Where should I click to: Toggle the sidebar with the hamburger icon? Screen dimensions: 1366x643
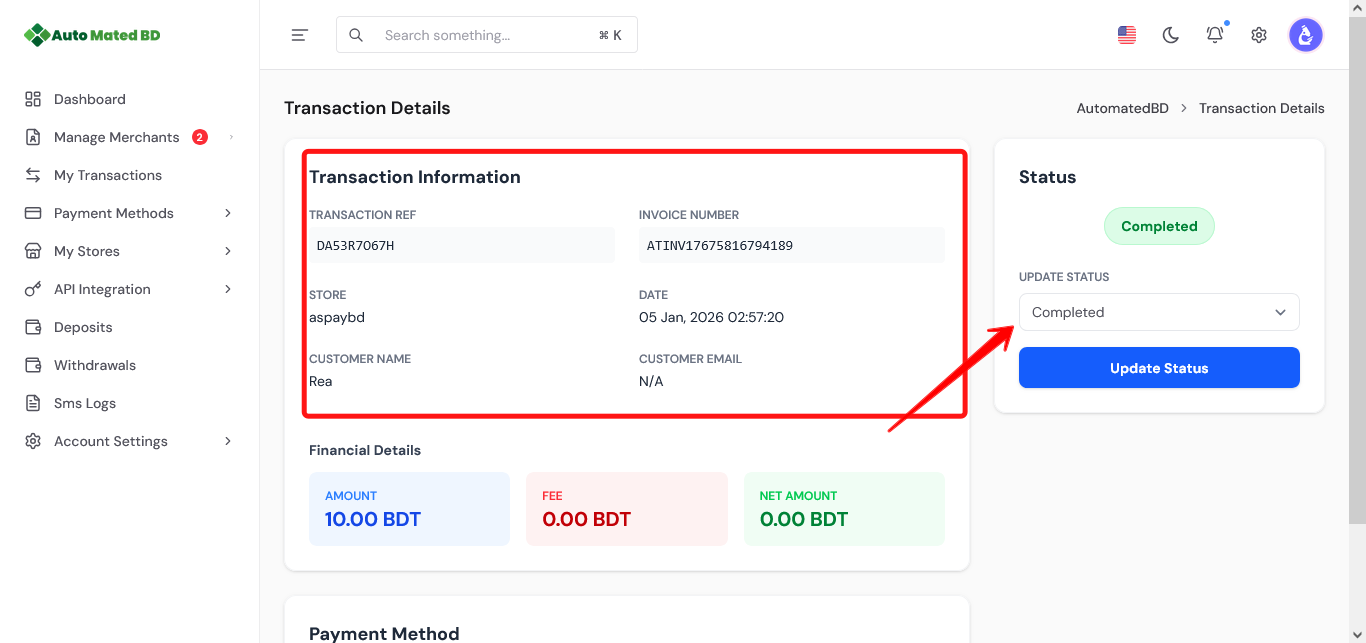click(299, 34)
